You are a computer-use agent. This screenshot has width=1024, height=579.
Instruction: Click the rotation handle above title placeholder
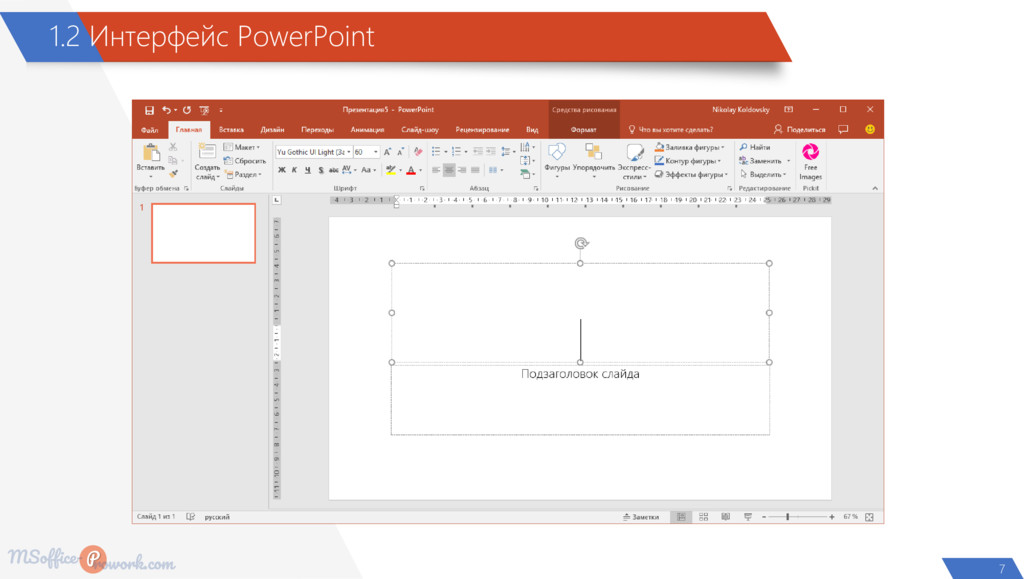pyautogui.click(x=581, y=243)
